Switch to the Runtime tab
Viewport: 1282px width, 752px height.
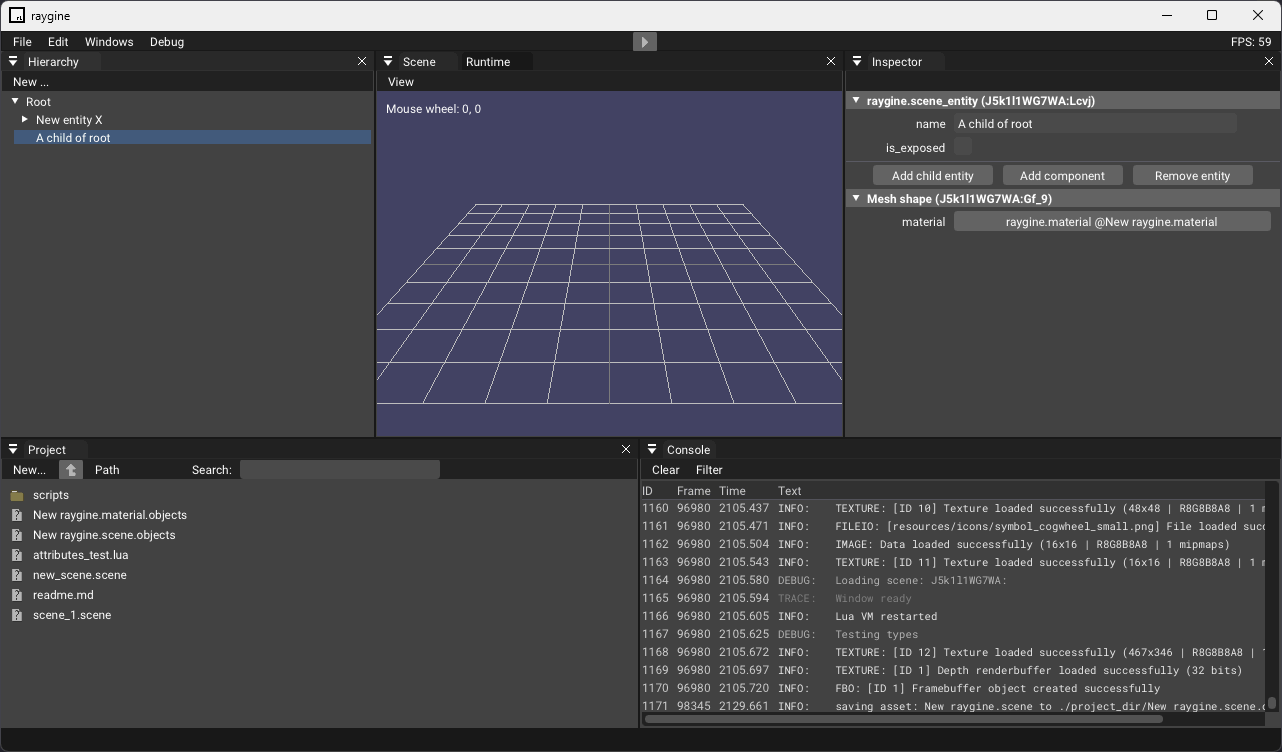(x=488, y=62)
